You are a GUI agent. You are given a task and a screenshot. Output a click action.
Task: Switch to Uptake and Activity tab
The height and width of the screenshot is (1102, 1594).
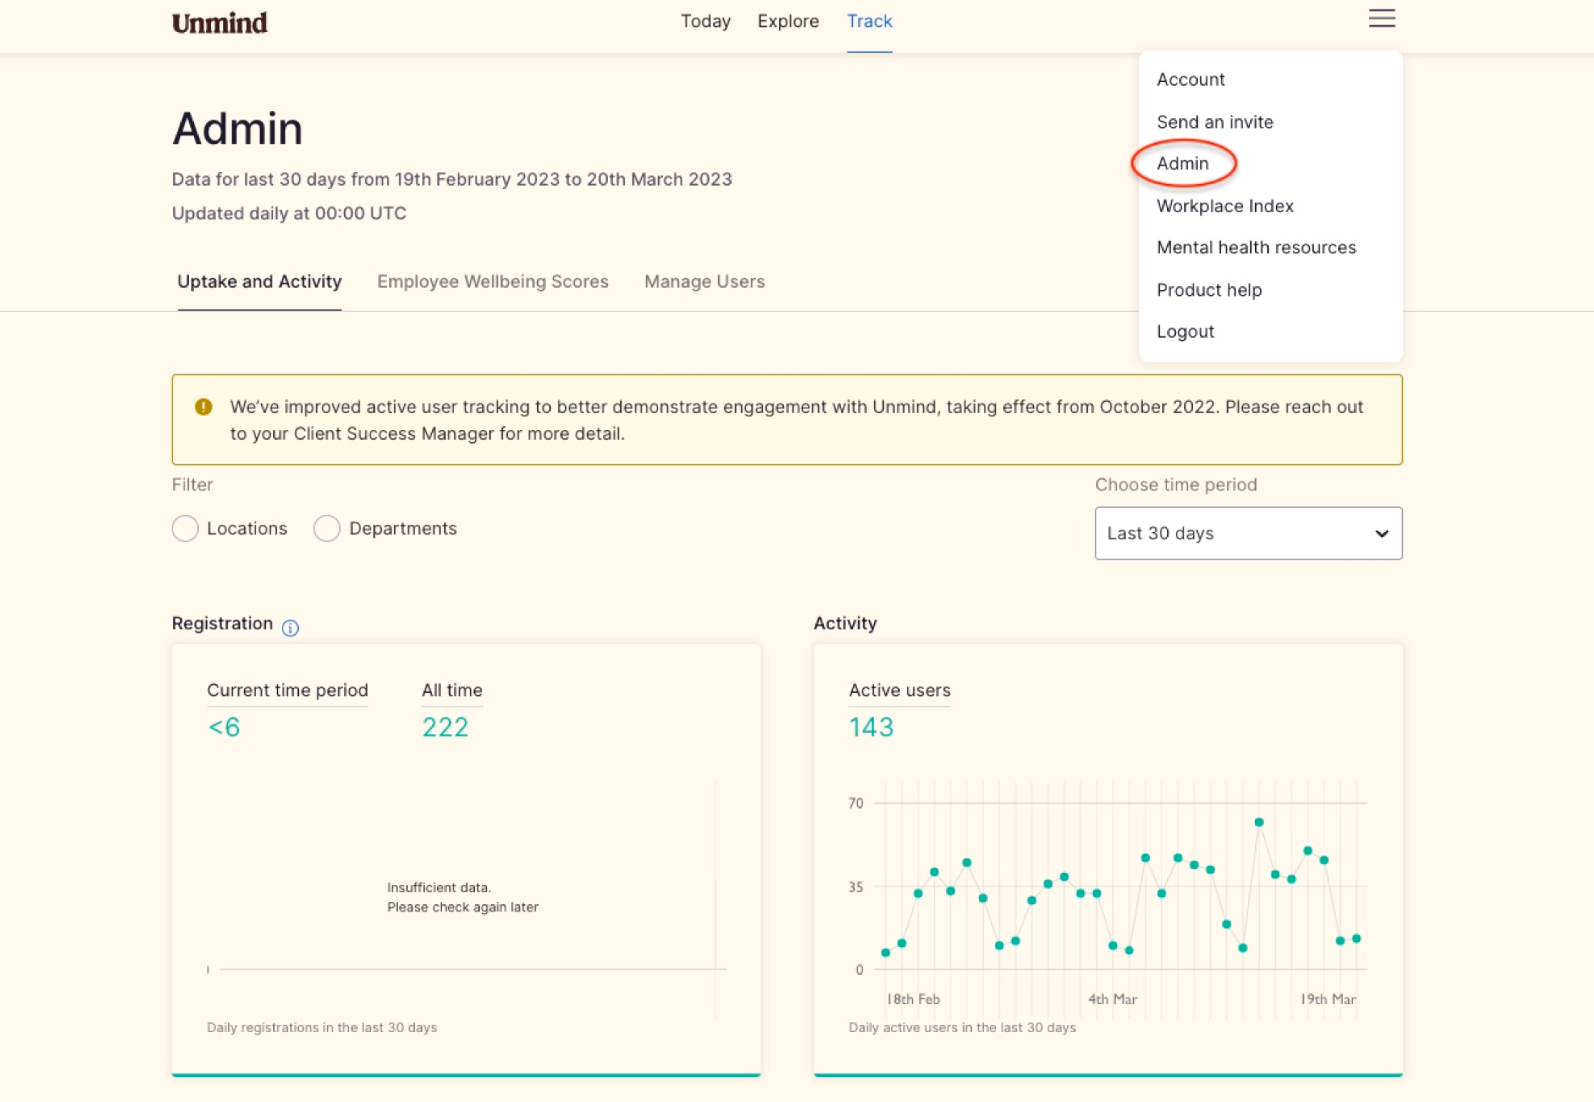pos(259,281)
